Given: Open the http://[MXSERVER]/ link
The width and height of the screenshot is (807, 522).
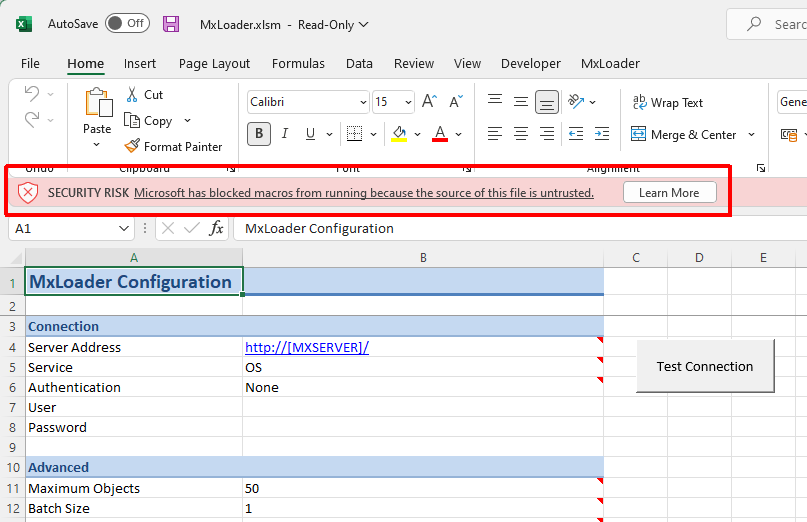Looking at the screenshot, I should (307, 347).
